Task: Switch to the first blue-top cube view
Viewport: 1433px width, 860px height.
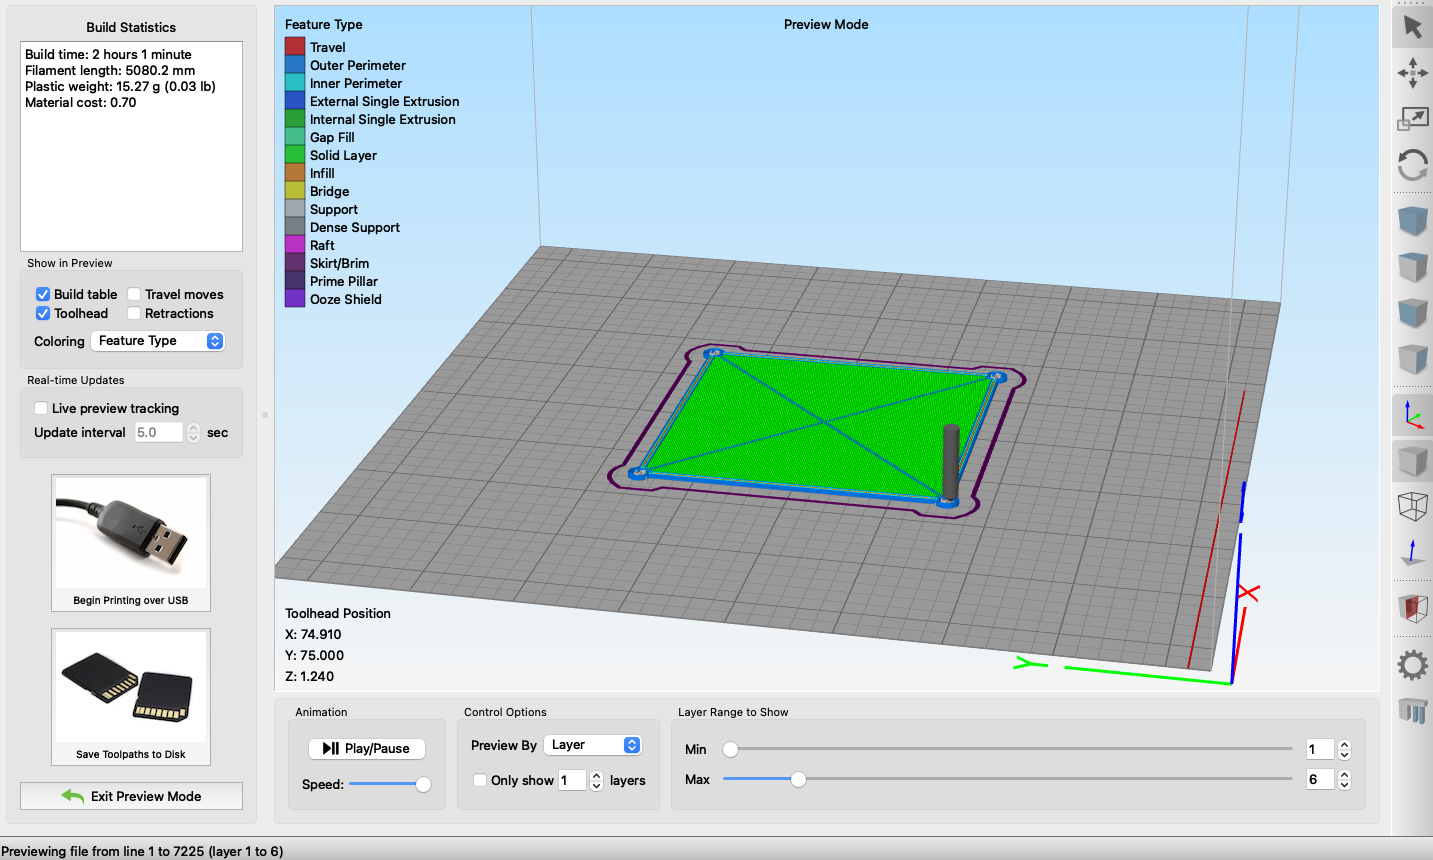Action: [x=1412, y=221]
